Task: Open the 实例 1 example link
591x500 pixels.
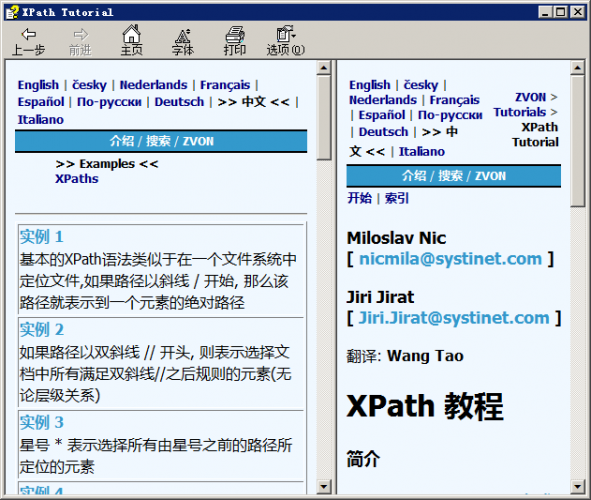Action: tap(41, 237)
